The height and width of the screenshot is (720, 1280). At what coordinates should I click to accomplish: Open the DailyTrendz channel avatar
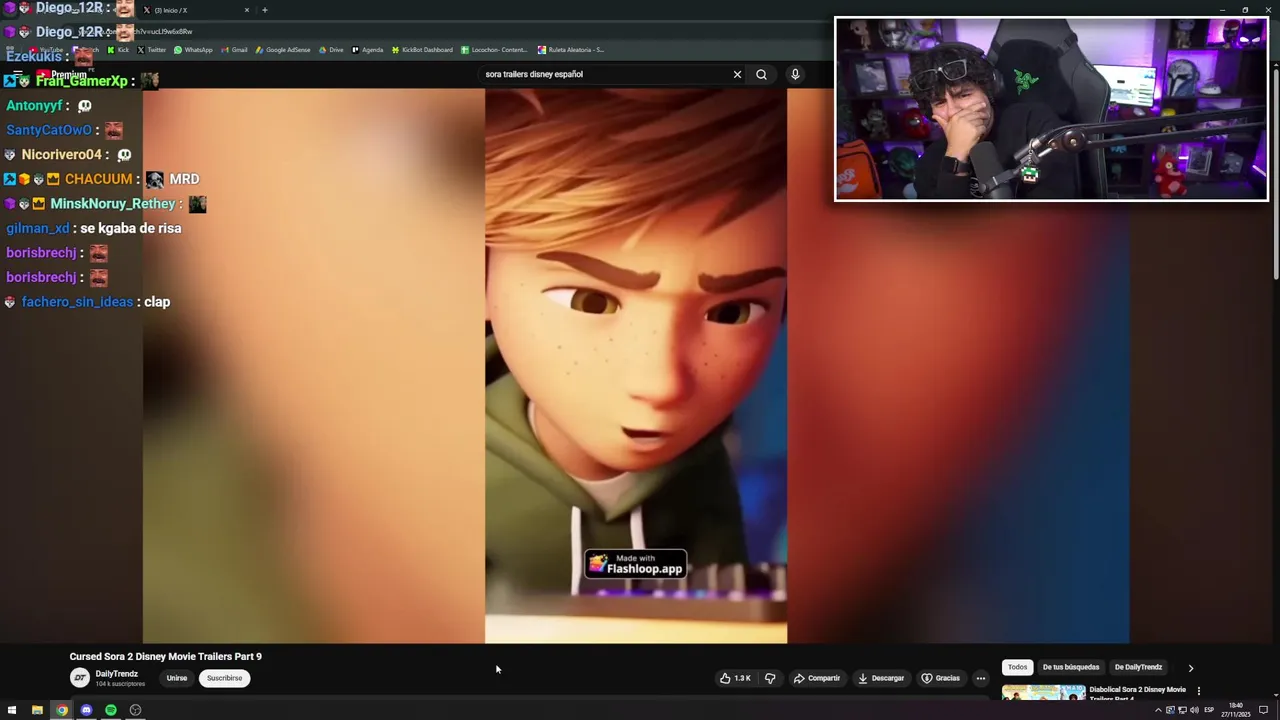(80, 678)
